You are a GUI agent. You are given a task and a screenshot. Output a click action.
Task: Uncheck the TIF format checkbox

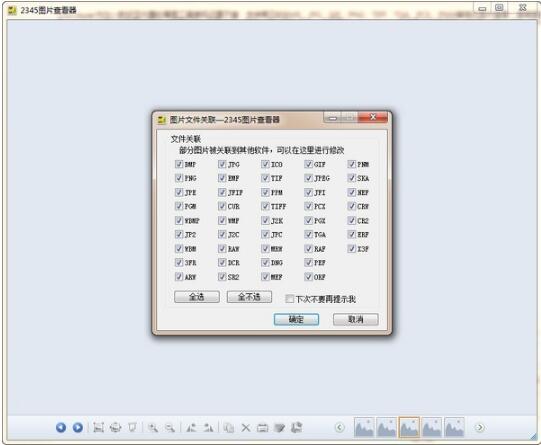(265, 178)
